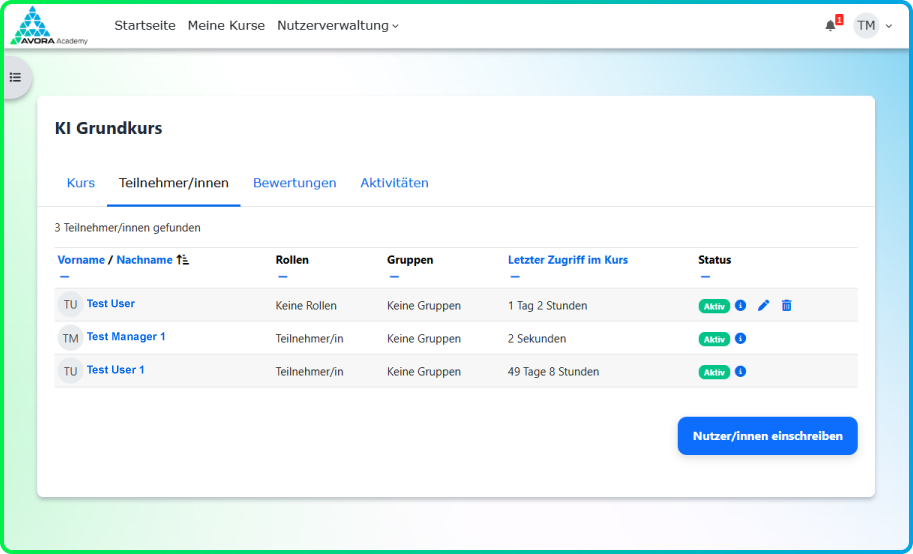Collapse the Gruppen column via dash
The height and width of the screenshot is (554, 913).
394,277
